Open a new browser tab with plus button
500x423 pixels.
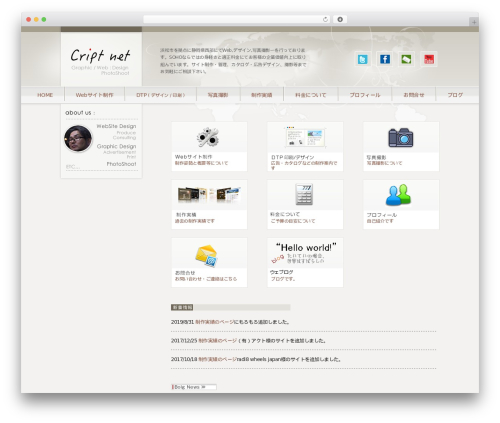click(474, 22)
